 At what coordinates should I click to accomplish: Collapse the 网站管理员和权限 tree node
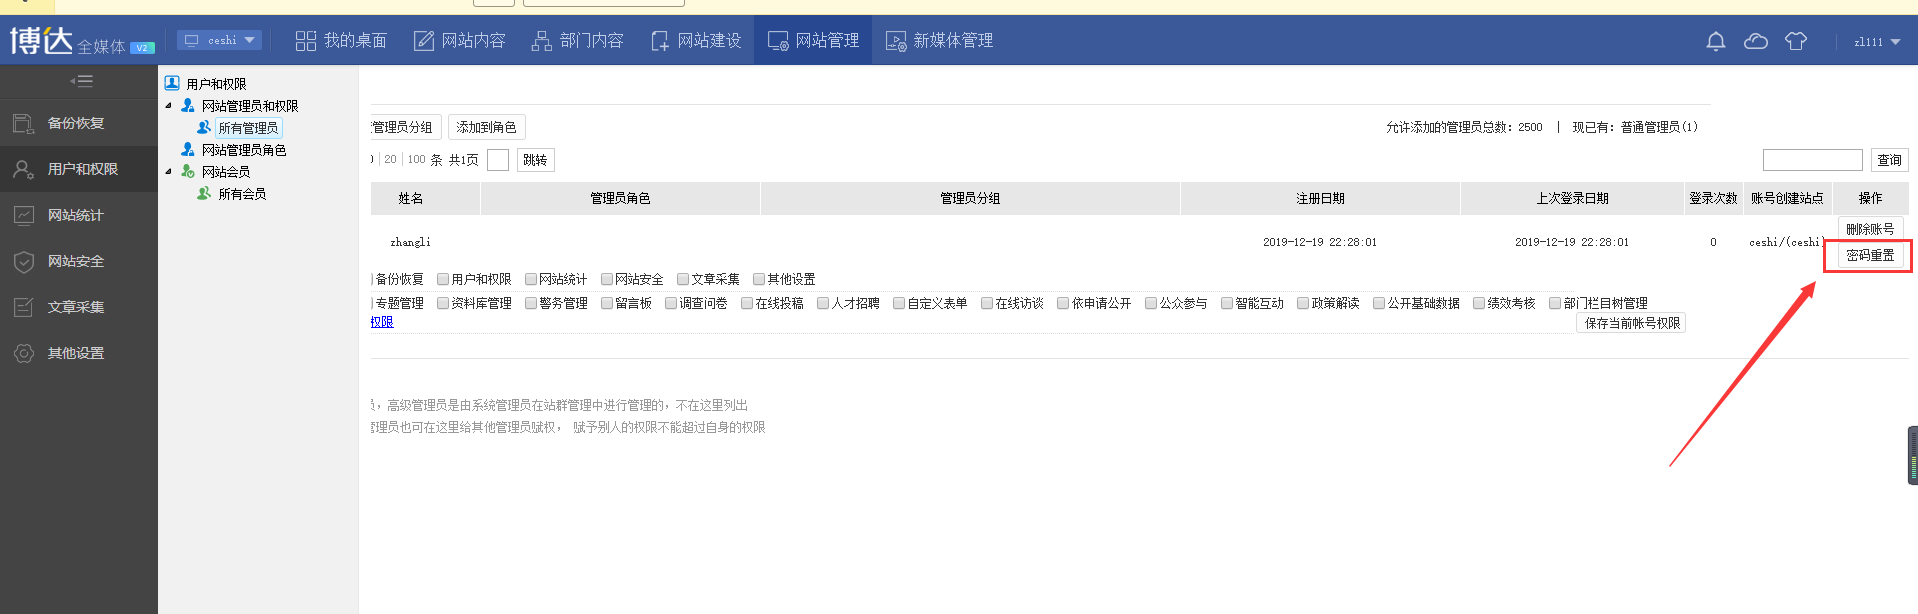coord(168,105)
